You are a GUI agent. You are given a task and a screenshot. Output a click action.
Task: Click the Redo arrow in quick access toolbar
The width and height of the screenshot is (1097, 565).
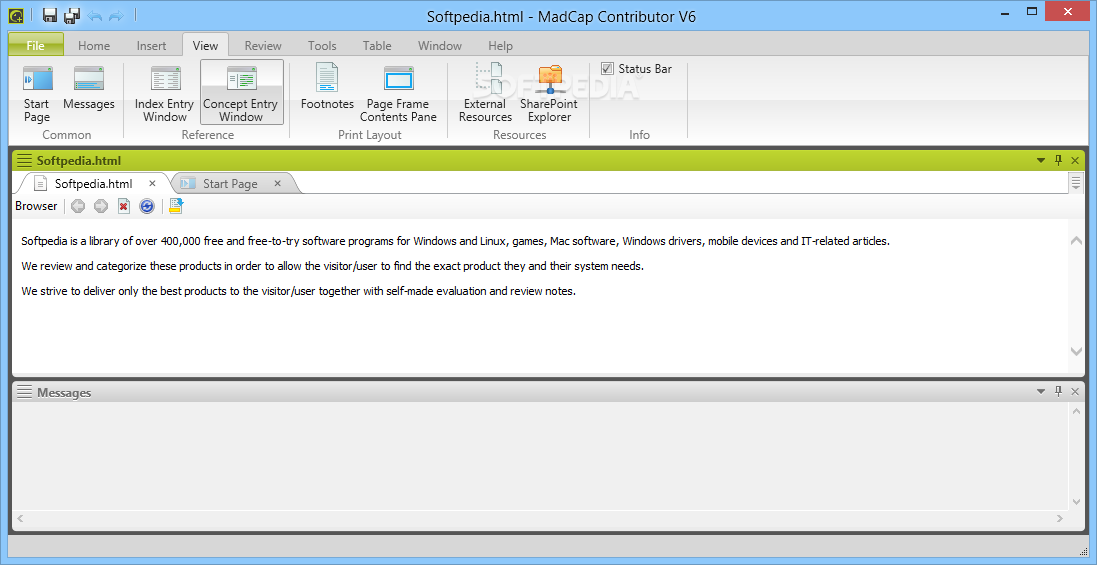click(x=116, y=15)
